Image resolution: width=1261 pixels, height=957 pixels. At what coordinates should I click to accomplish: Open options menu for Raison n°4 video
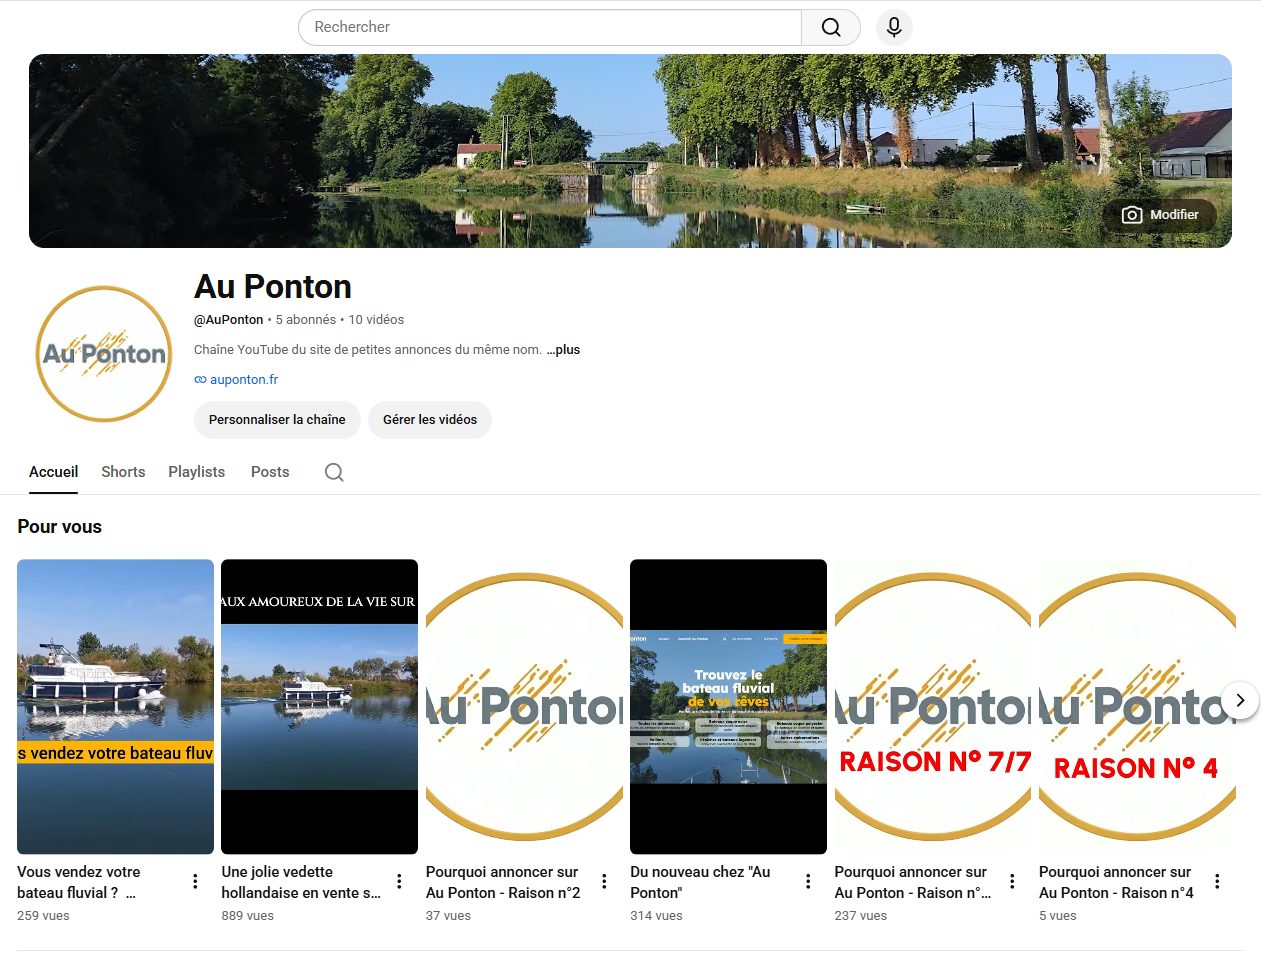click(1217, 881)
